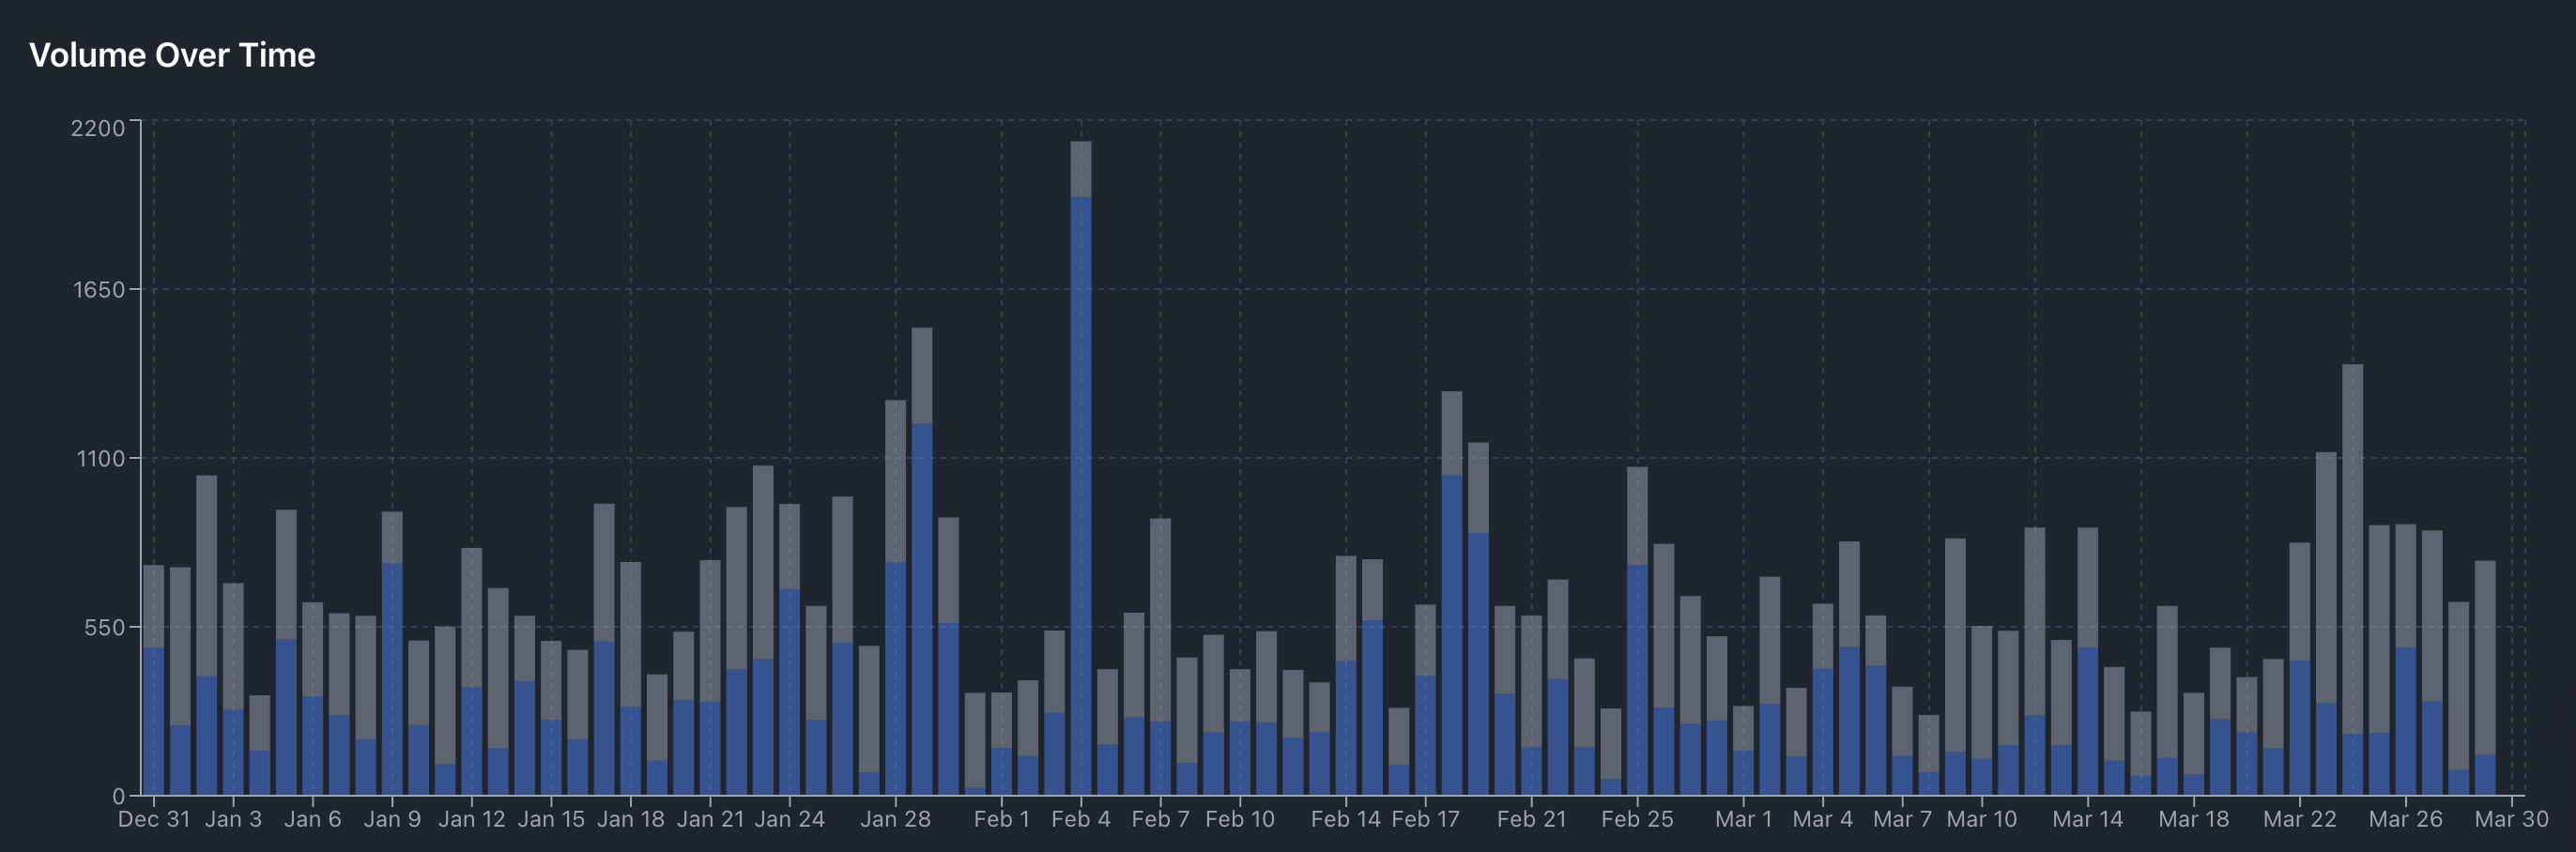Click the Volume Over Time title
This screenshot has height=852, width=2576.
click(x=172, y=55)
